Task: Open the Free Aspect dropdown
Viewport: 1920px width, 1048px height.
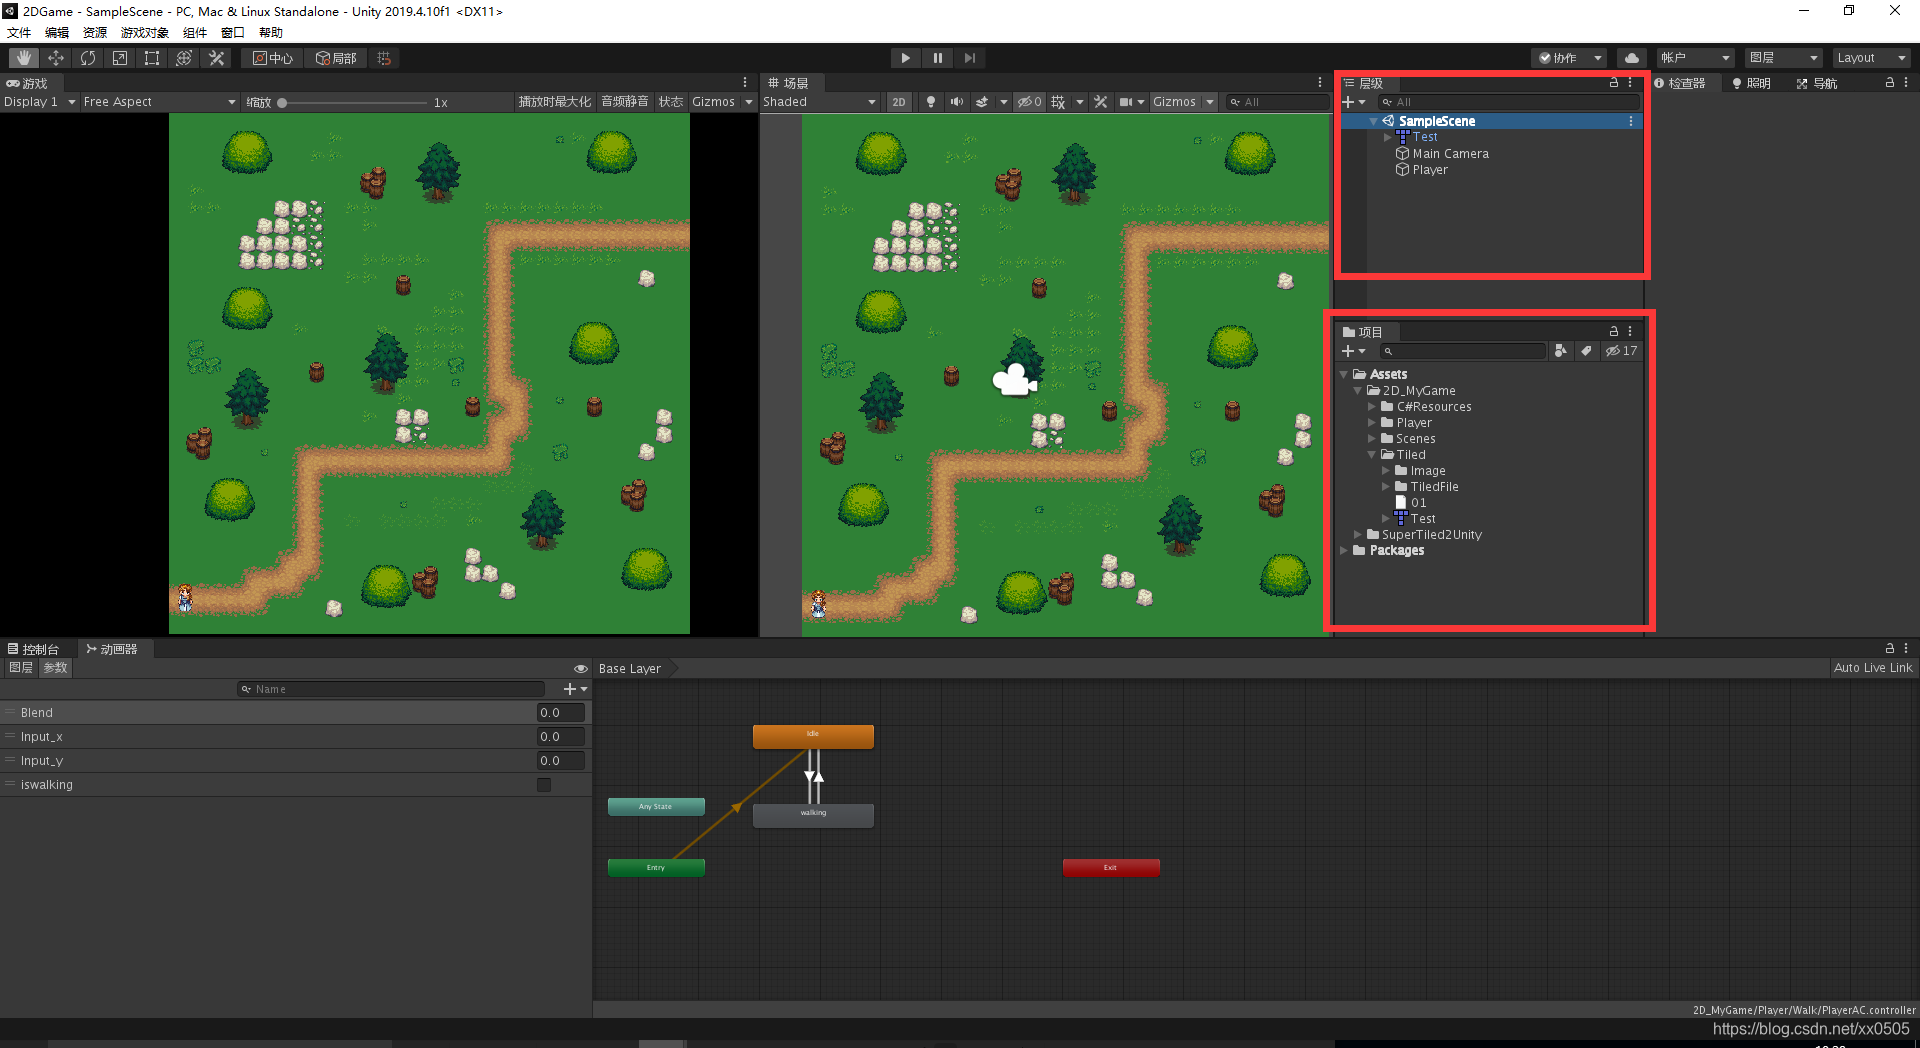Action: click(x=159, y=102)
